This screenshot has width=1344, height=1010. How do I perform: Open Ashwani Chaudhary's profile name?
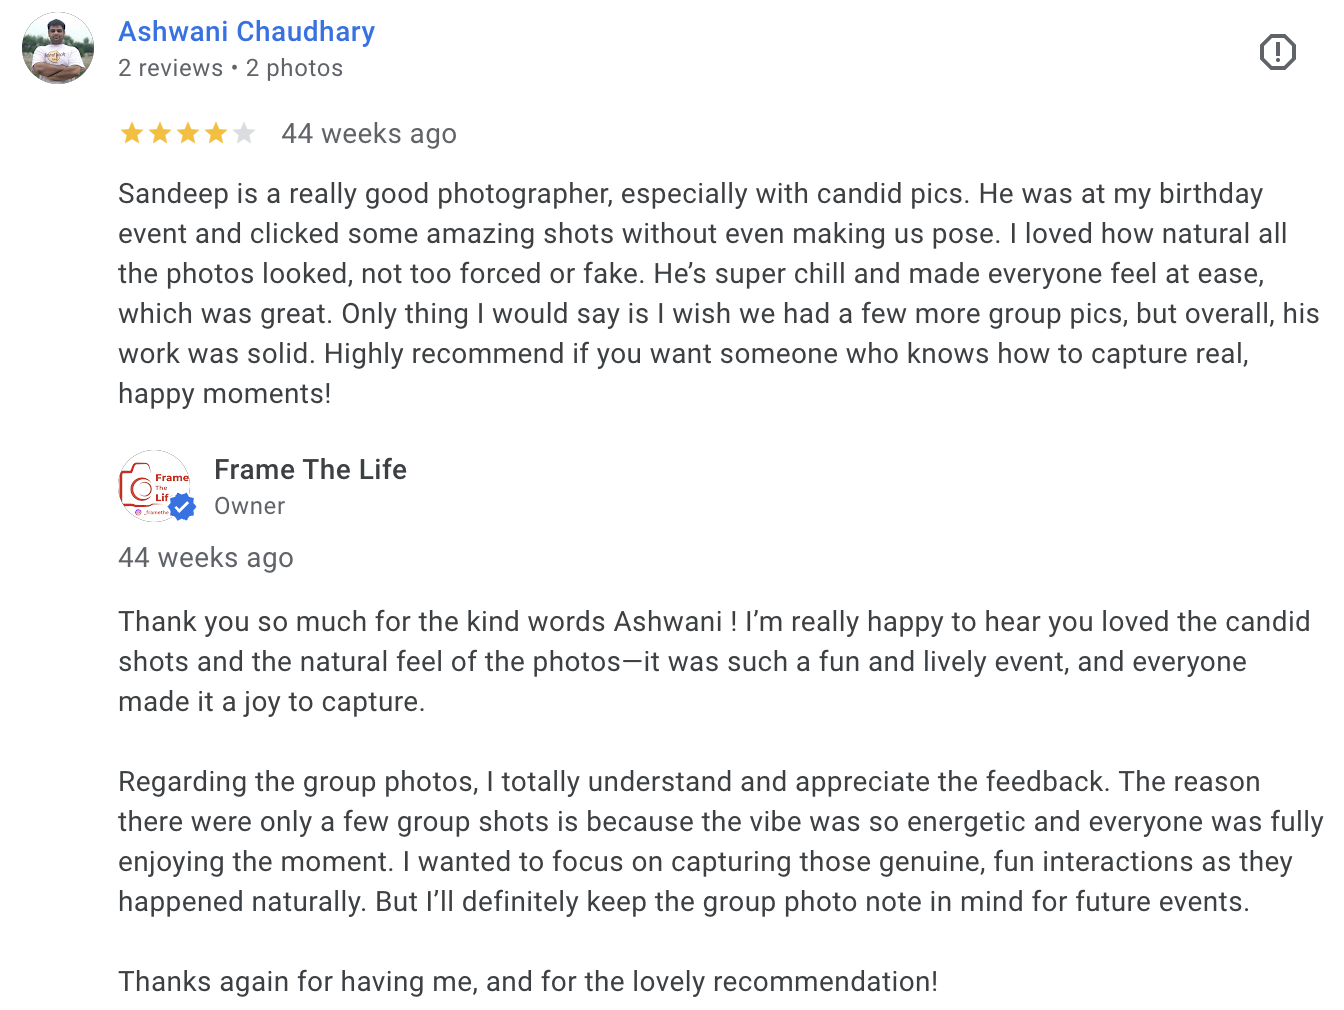(x=246, y=31)
